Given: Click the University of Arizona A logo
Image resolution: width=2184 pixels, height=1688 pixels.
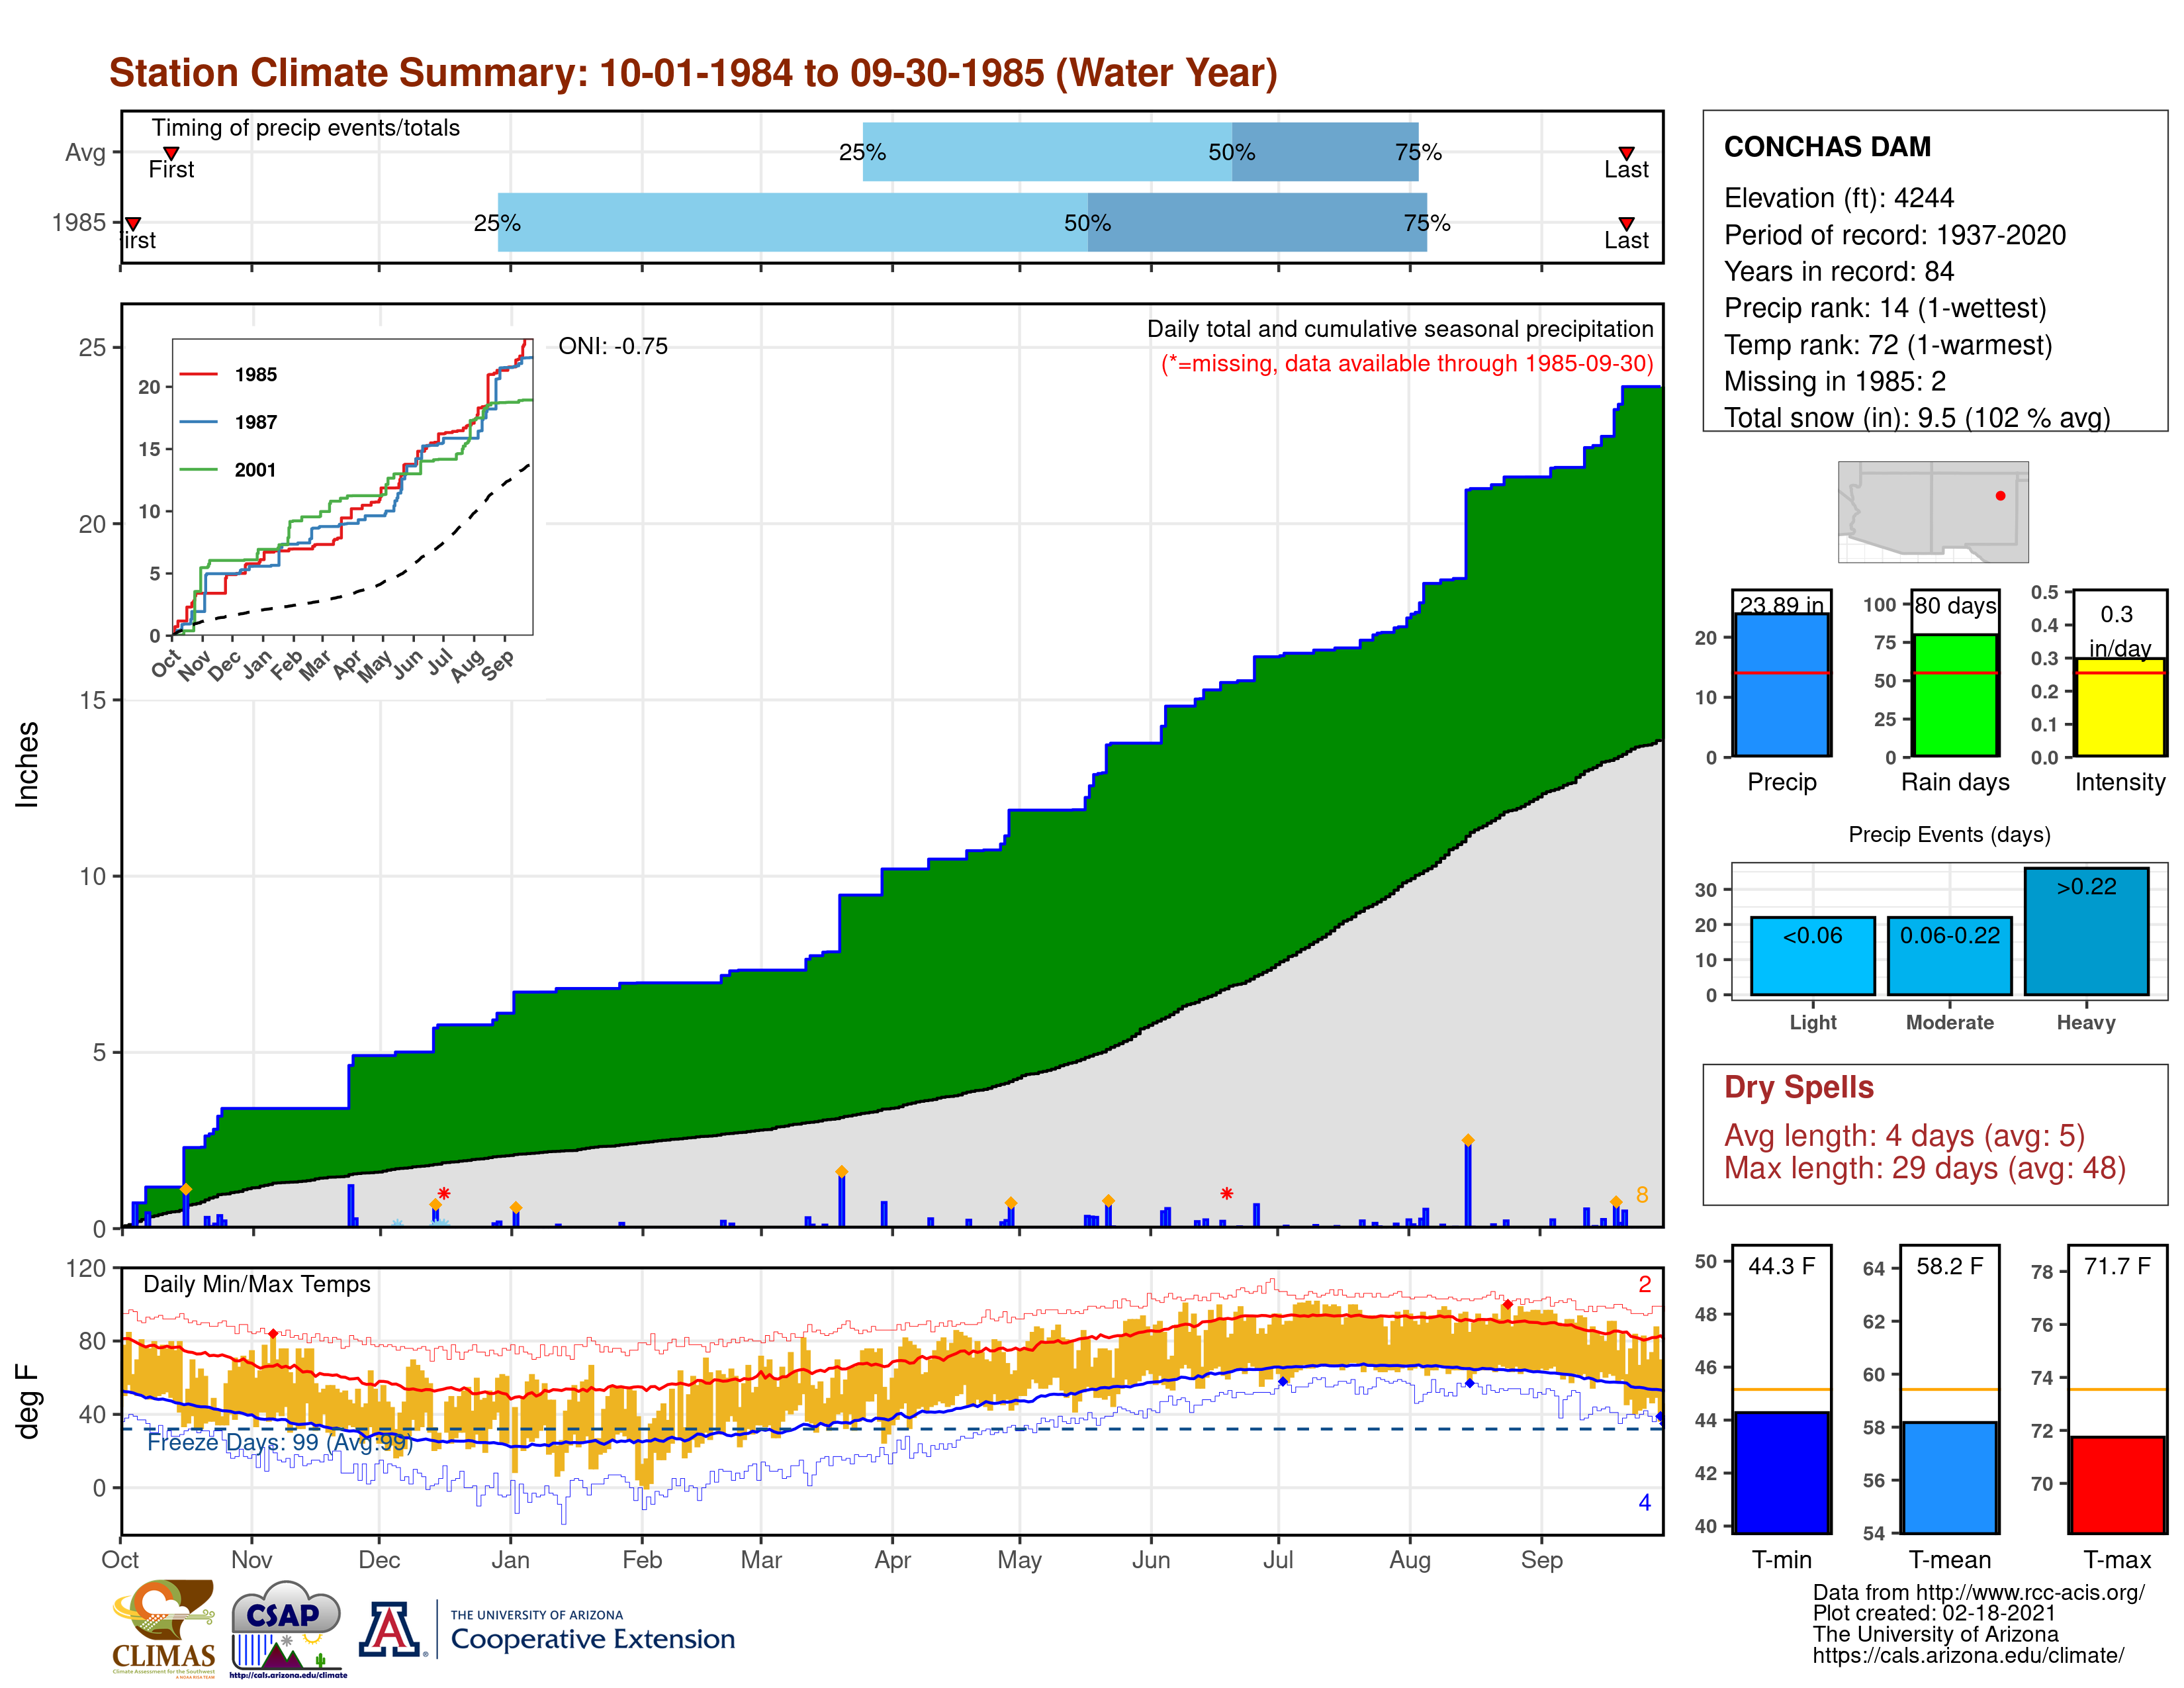Looking at the screenshot, I should click(391, 1629).
